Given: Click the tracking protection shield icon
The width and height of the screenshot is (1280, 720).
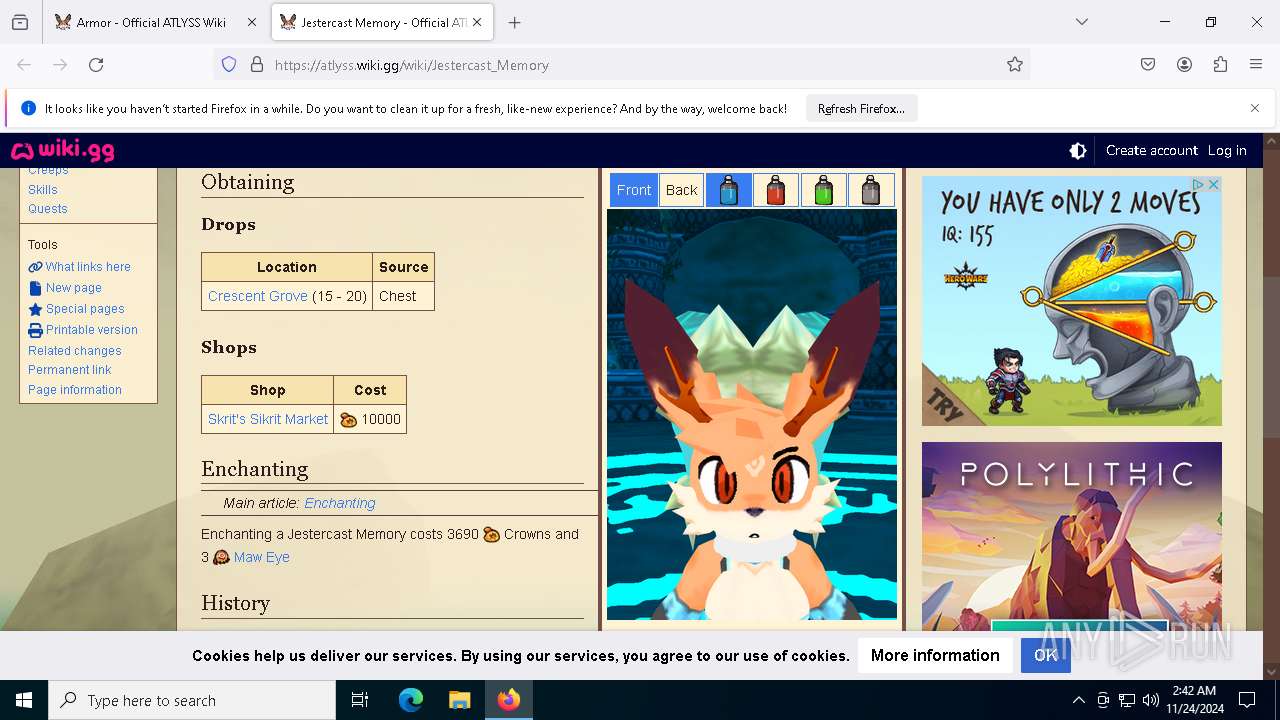Looking at the screenshot, I should [x=229, y=64].
